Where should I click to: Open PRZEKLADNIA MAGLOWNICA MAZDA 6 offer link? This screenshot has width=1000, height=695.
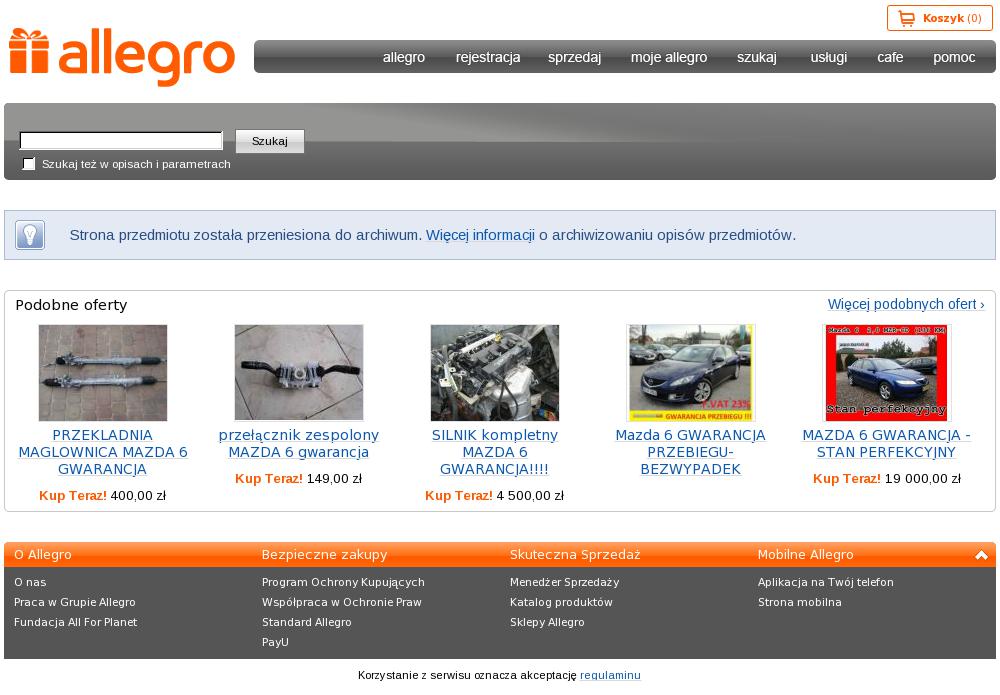coord(103,452)
